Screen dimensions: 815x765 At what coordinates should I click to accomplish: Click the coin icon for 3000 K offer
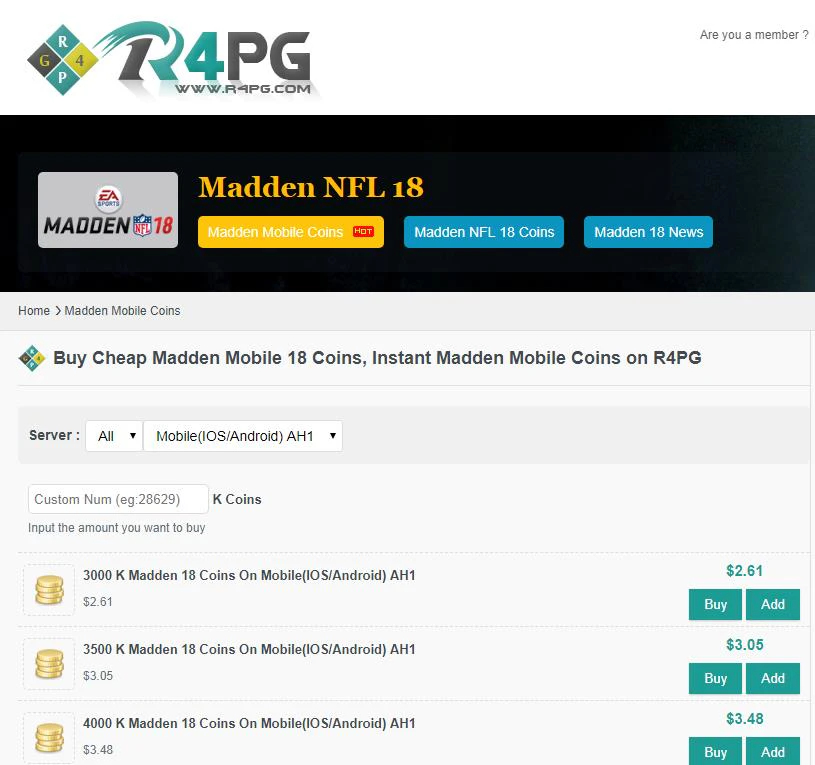(x=49, y=590)
